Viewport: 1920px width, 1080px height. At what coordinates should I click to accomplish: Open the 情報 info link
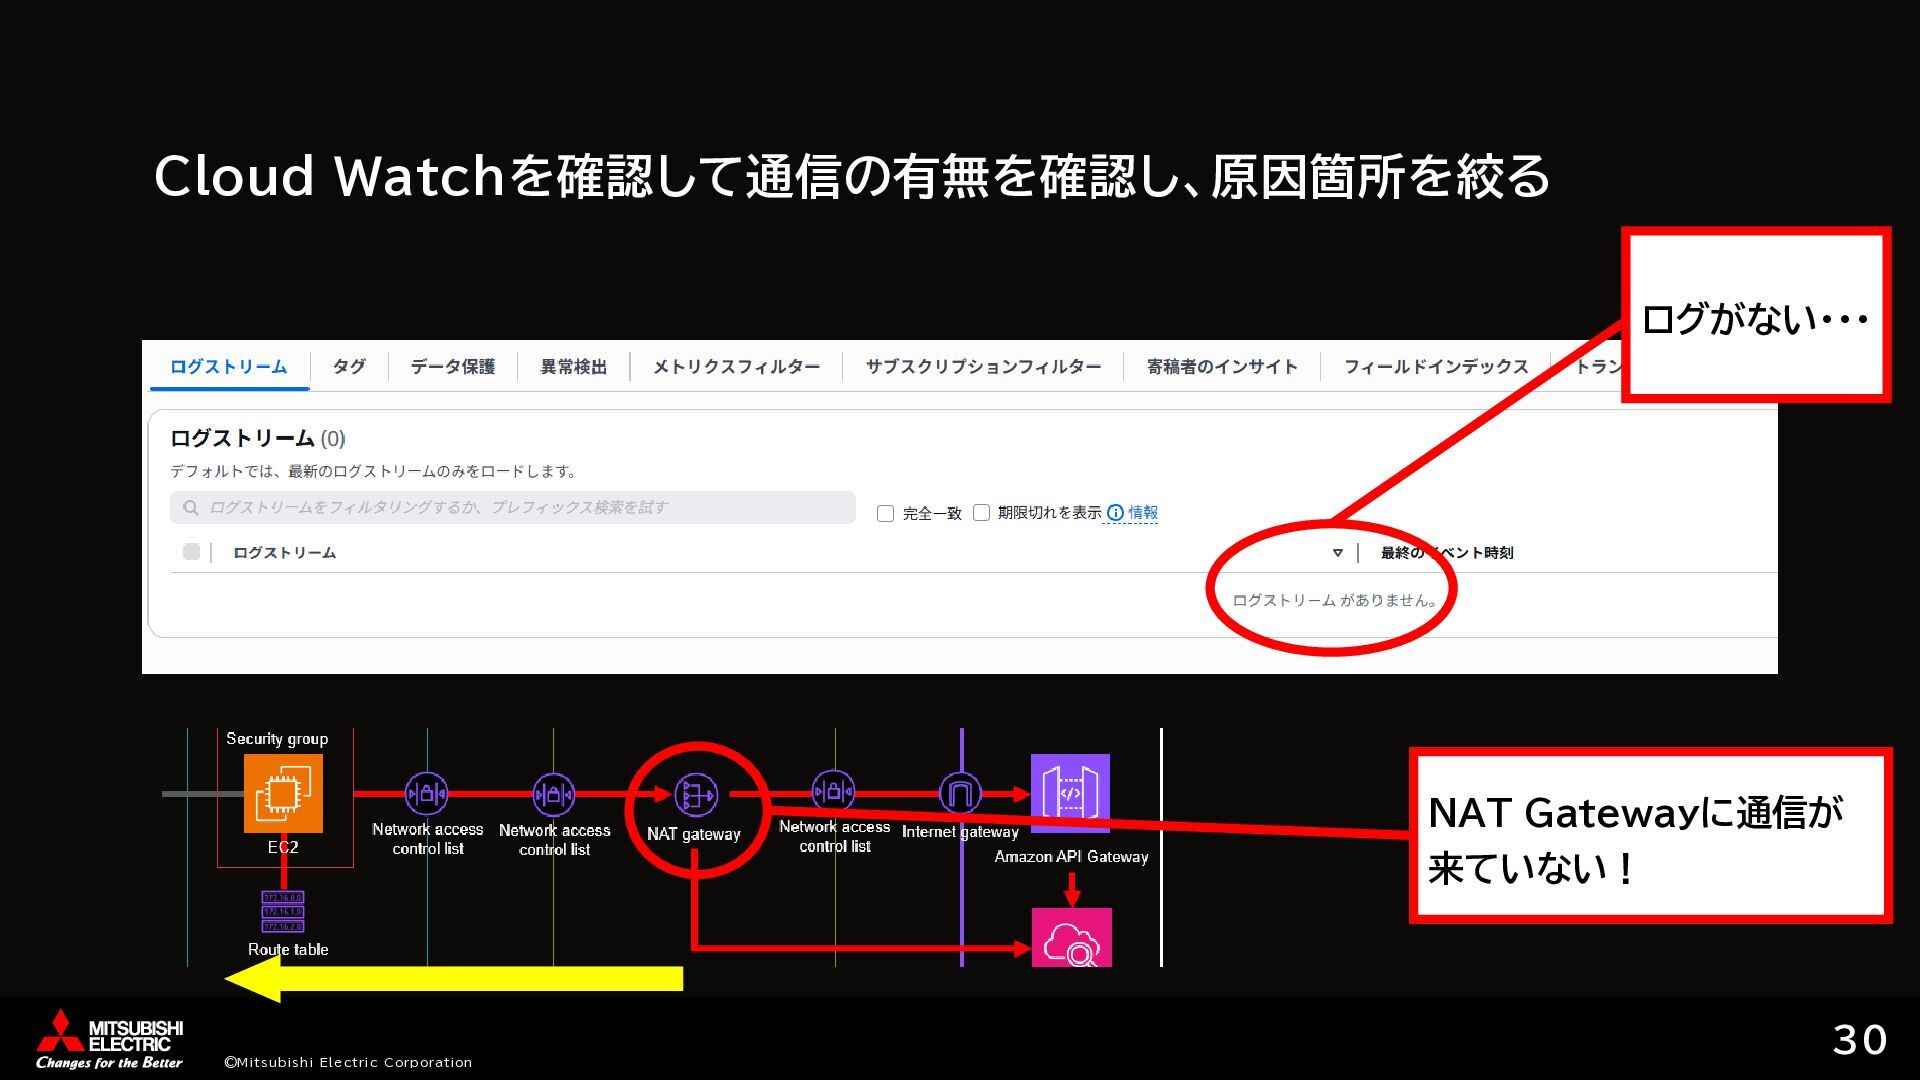point(1143,513)
